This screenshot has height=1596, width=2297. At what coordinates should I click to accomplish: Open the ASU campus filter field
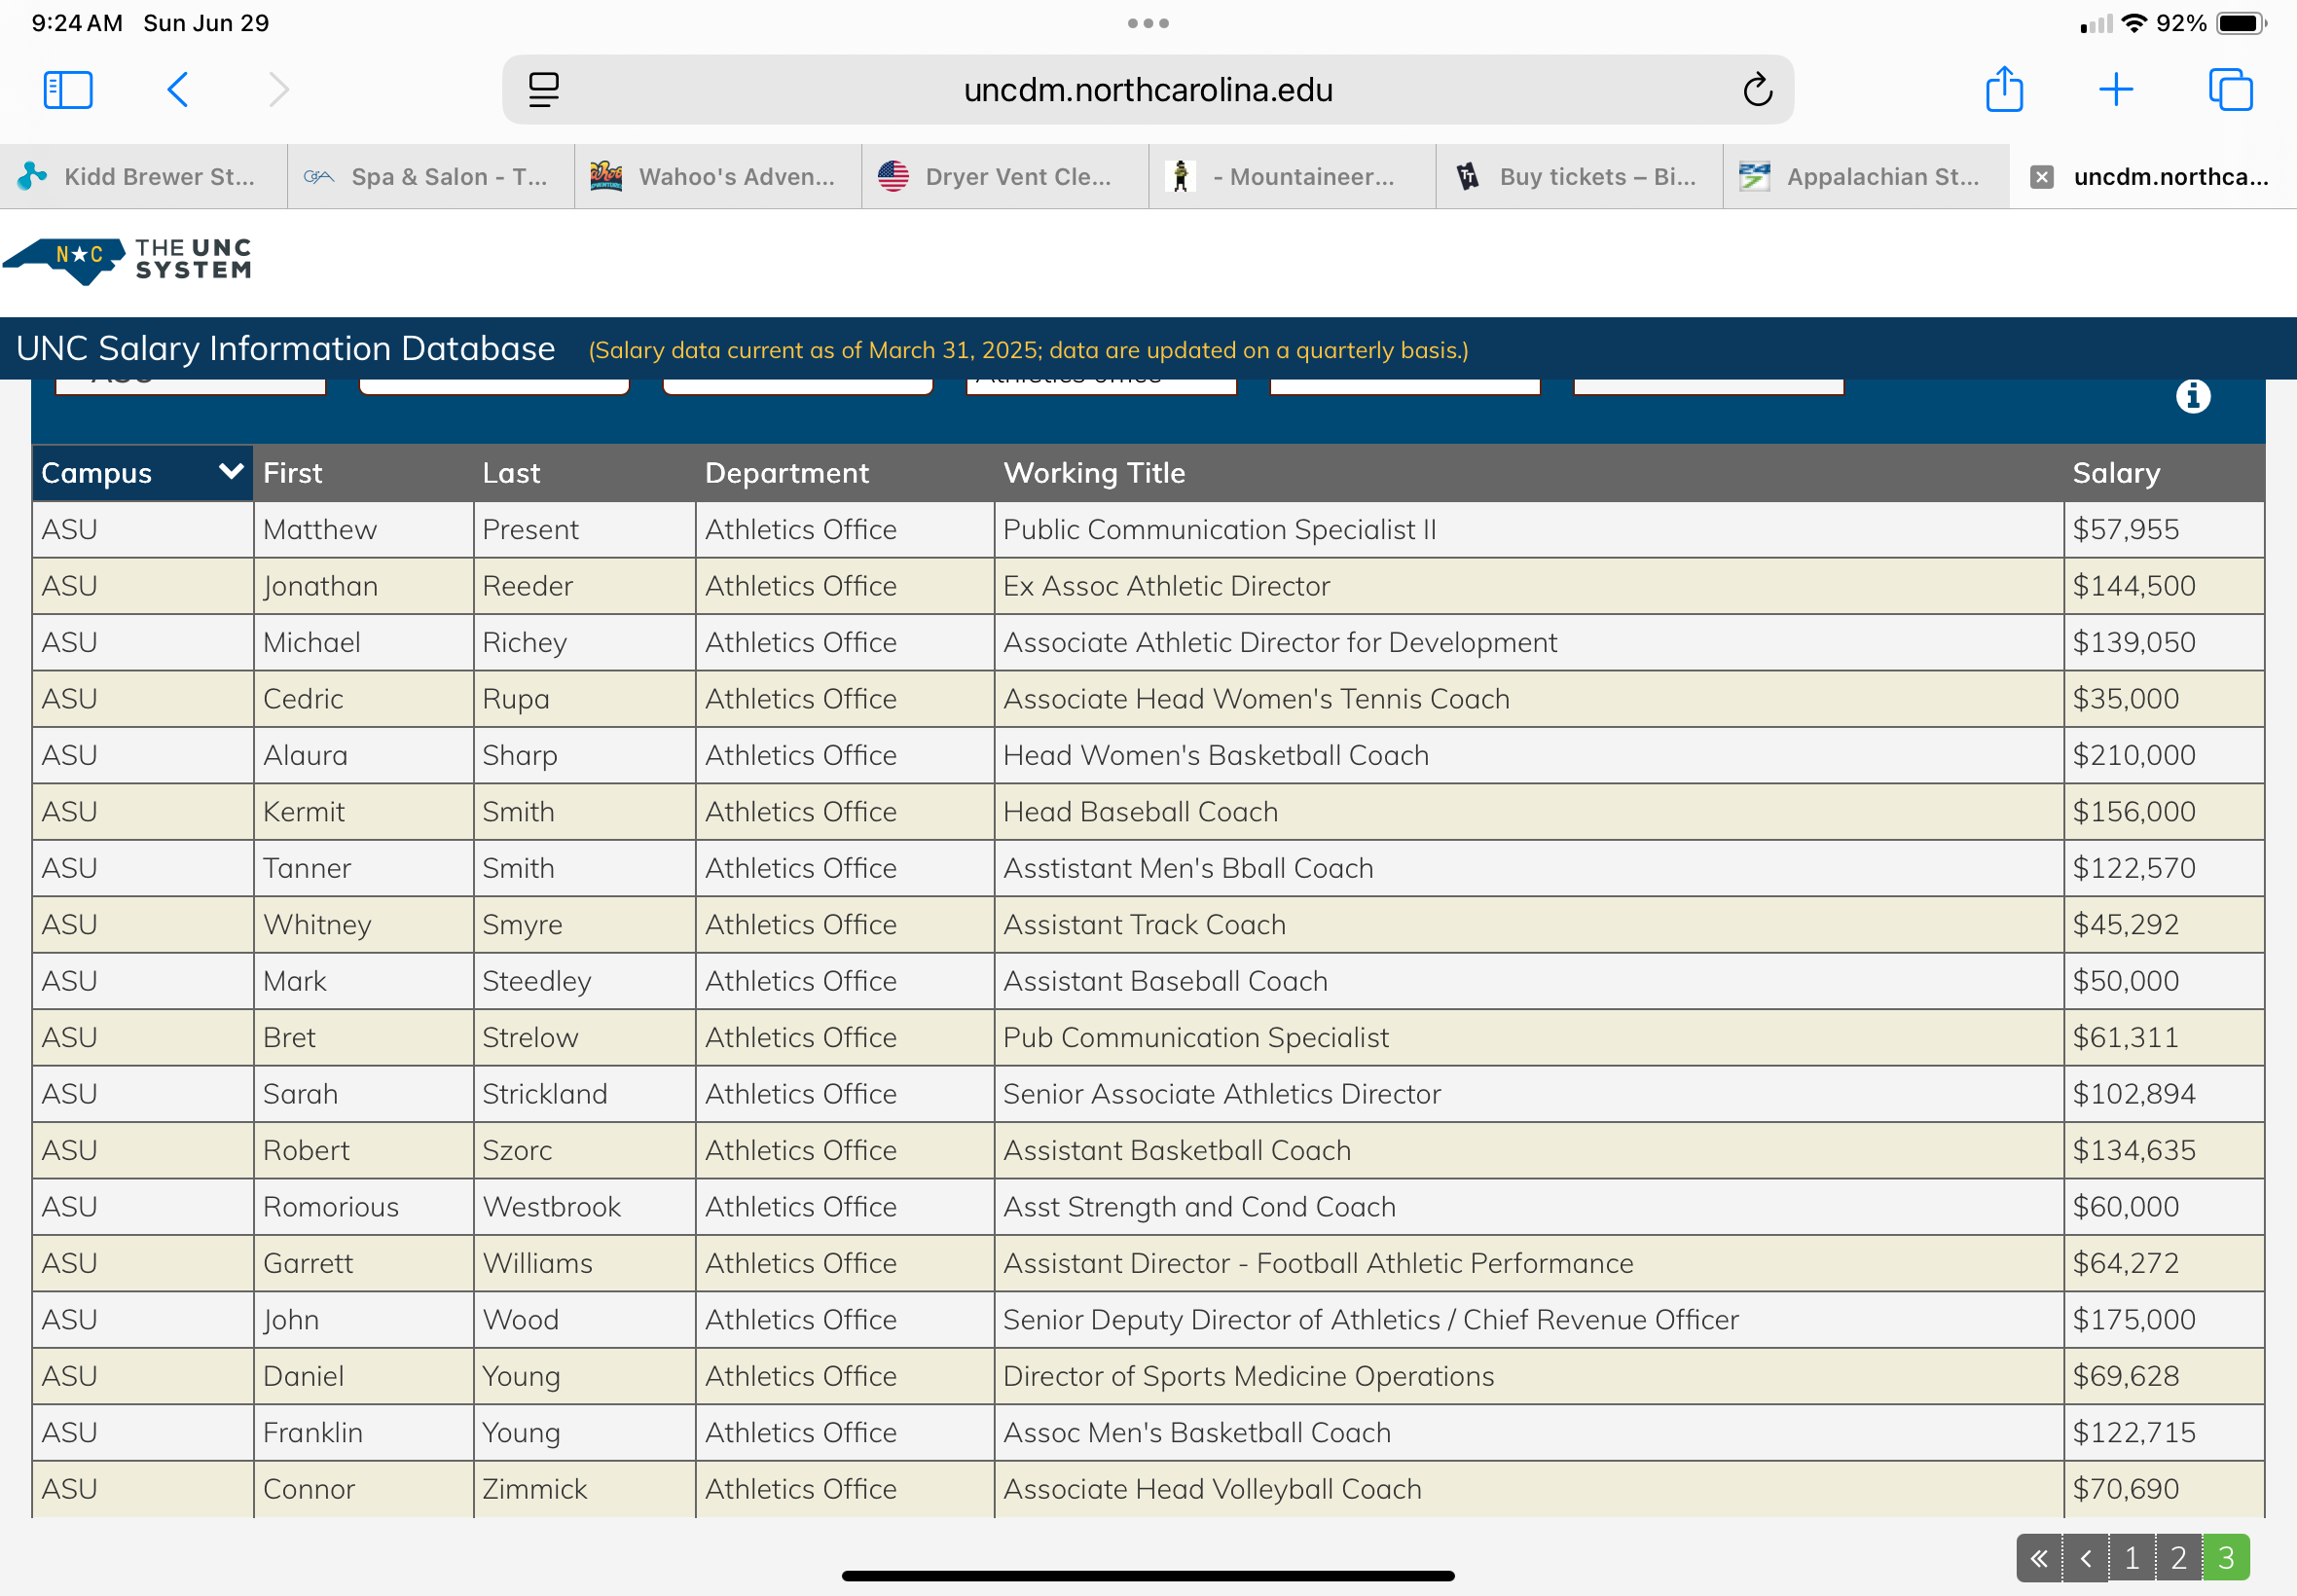190,385
